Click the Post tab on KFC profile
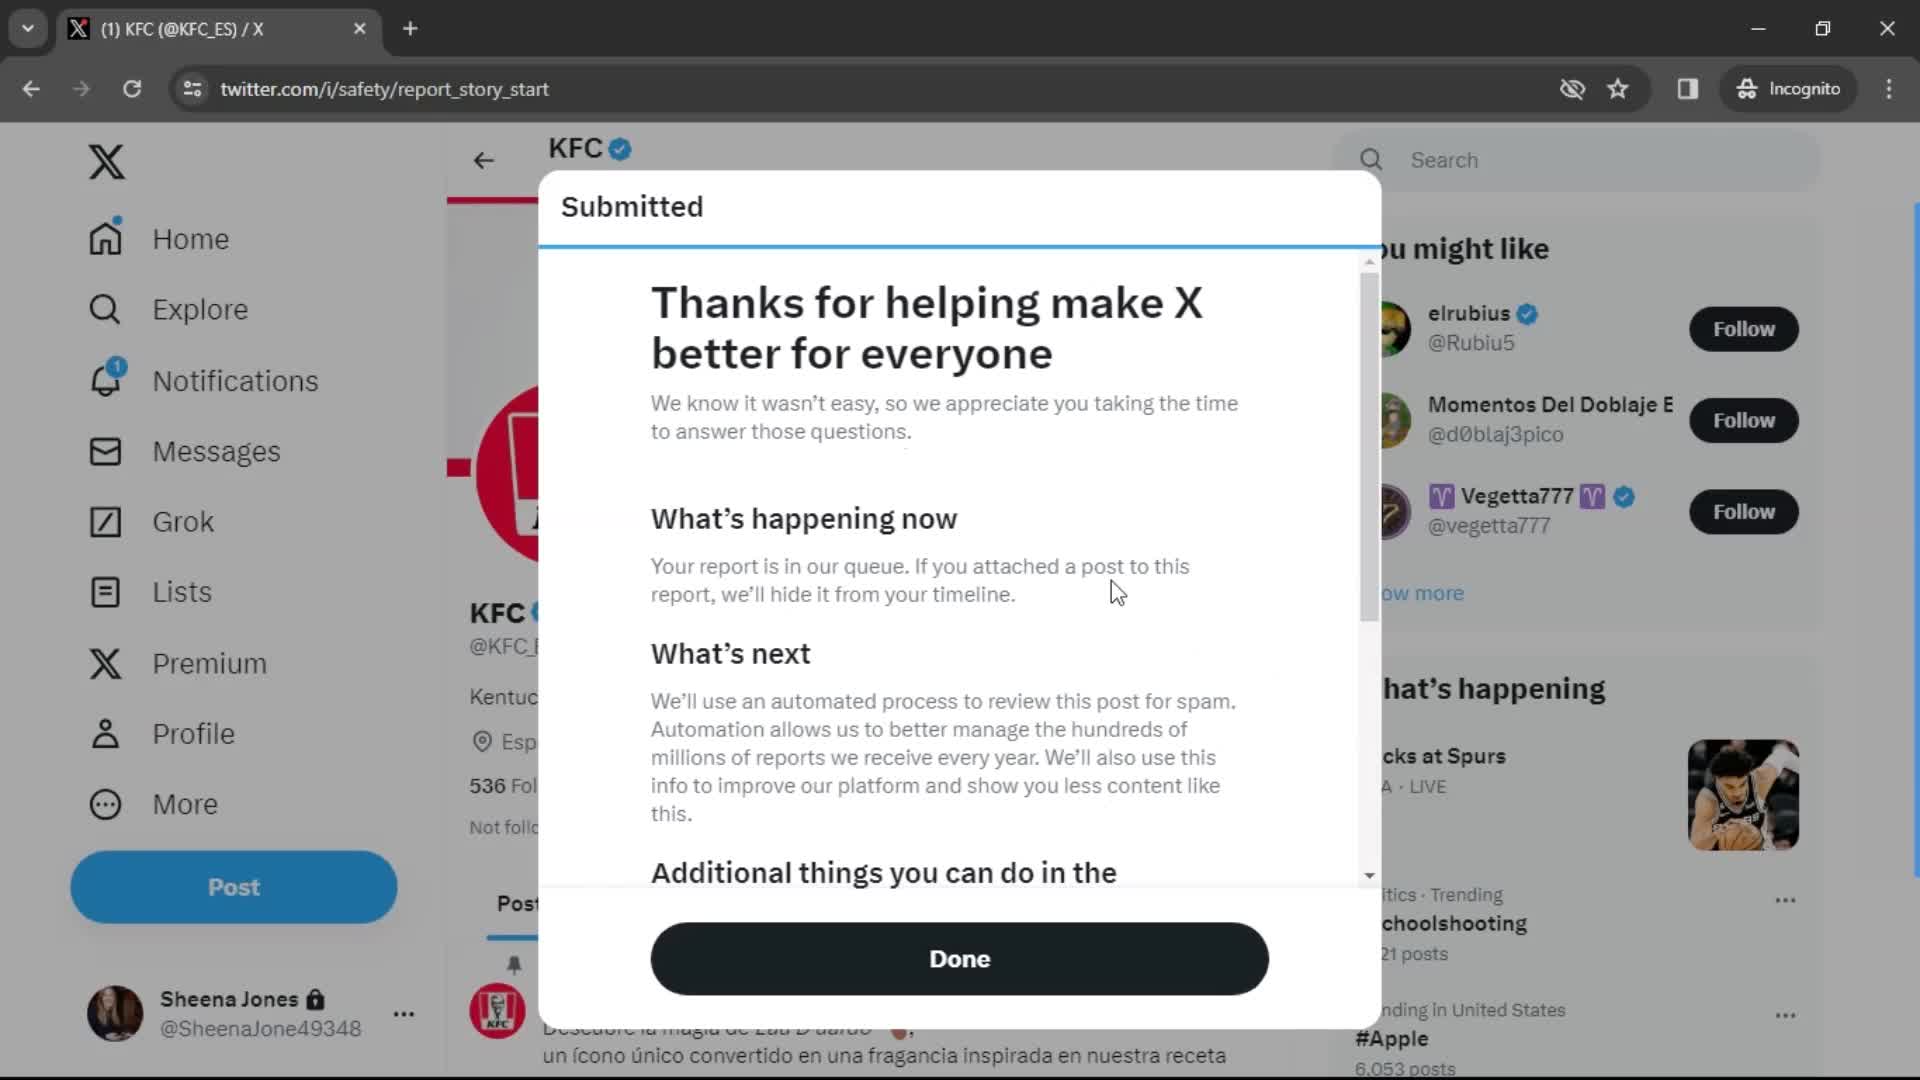Image resolution: width=1920 pixels, height=1080 pixels. 520,903
